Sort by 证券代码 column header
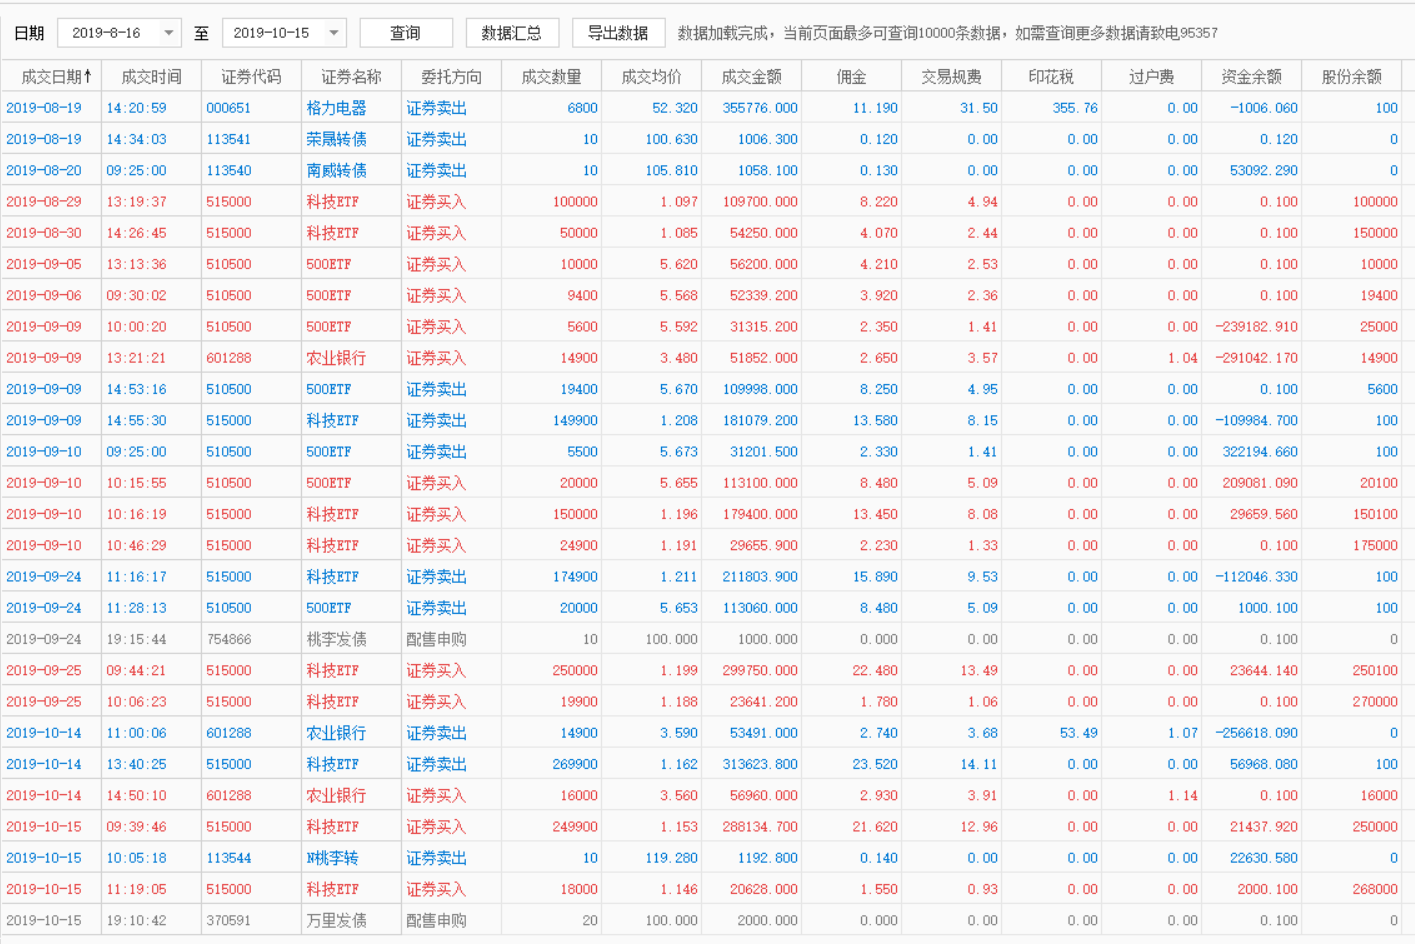The height and width of the screenshot is (944, 1415). pyautogui.click(x=251, y=76)
